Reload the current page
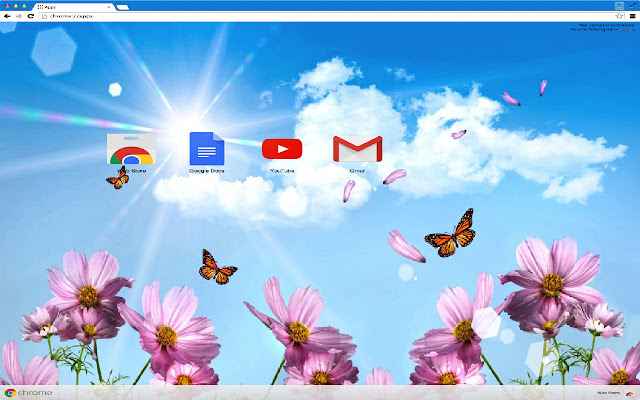 31,16
